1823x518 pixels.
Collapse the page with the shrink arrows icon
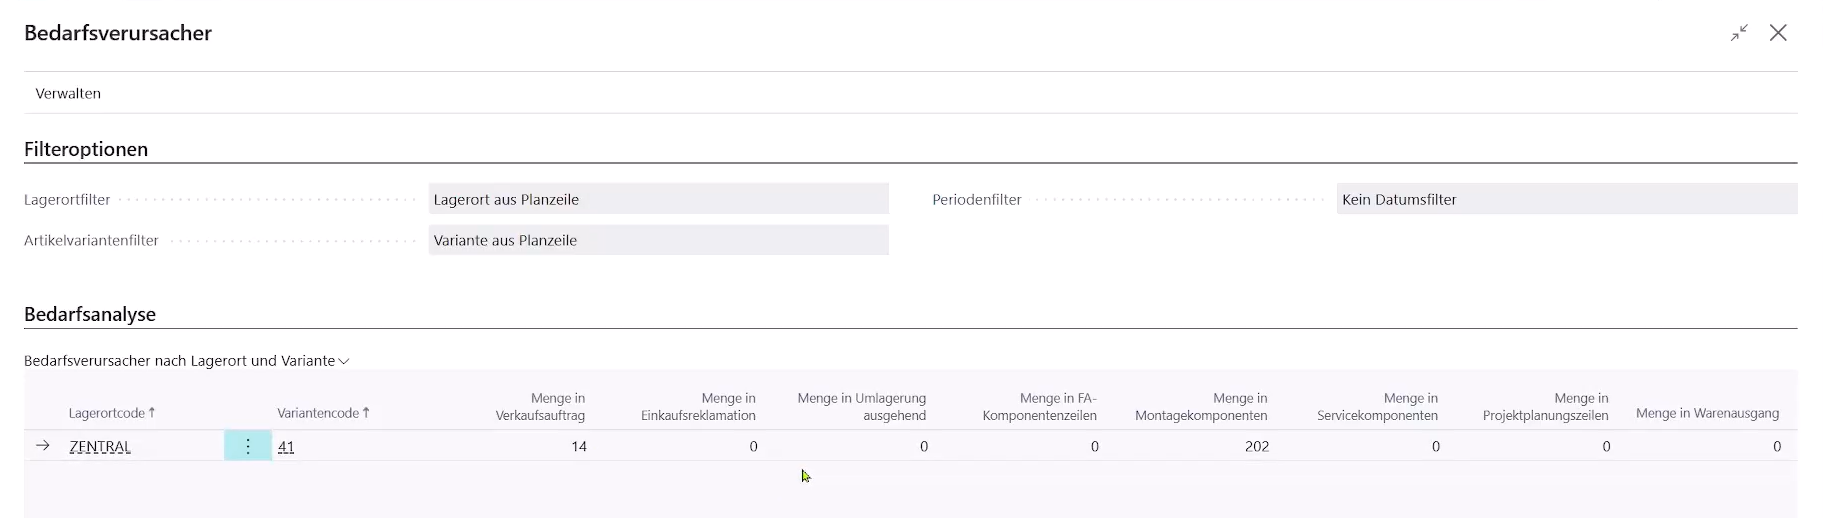click(1739, 33)
